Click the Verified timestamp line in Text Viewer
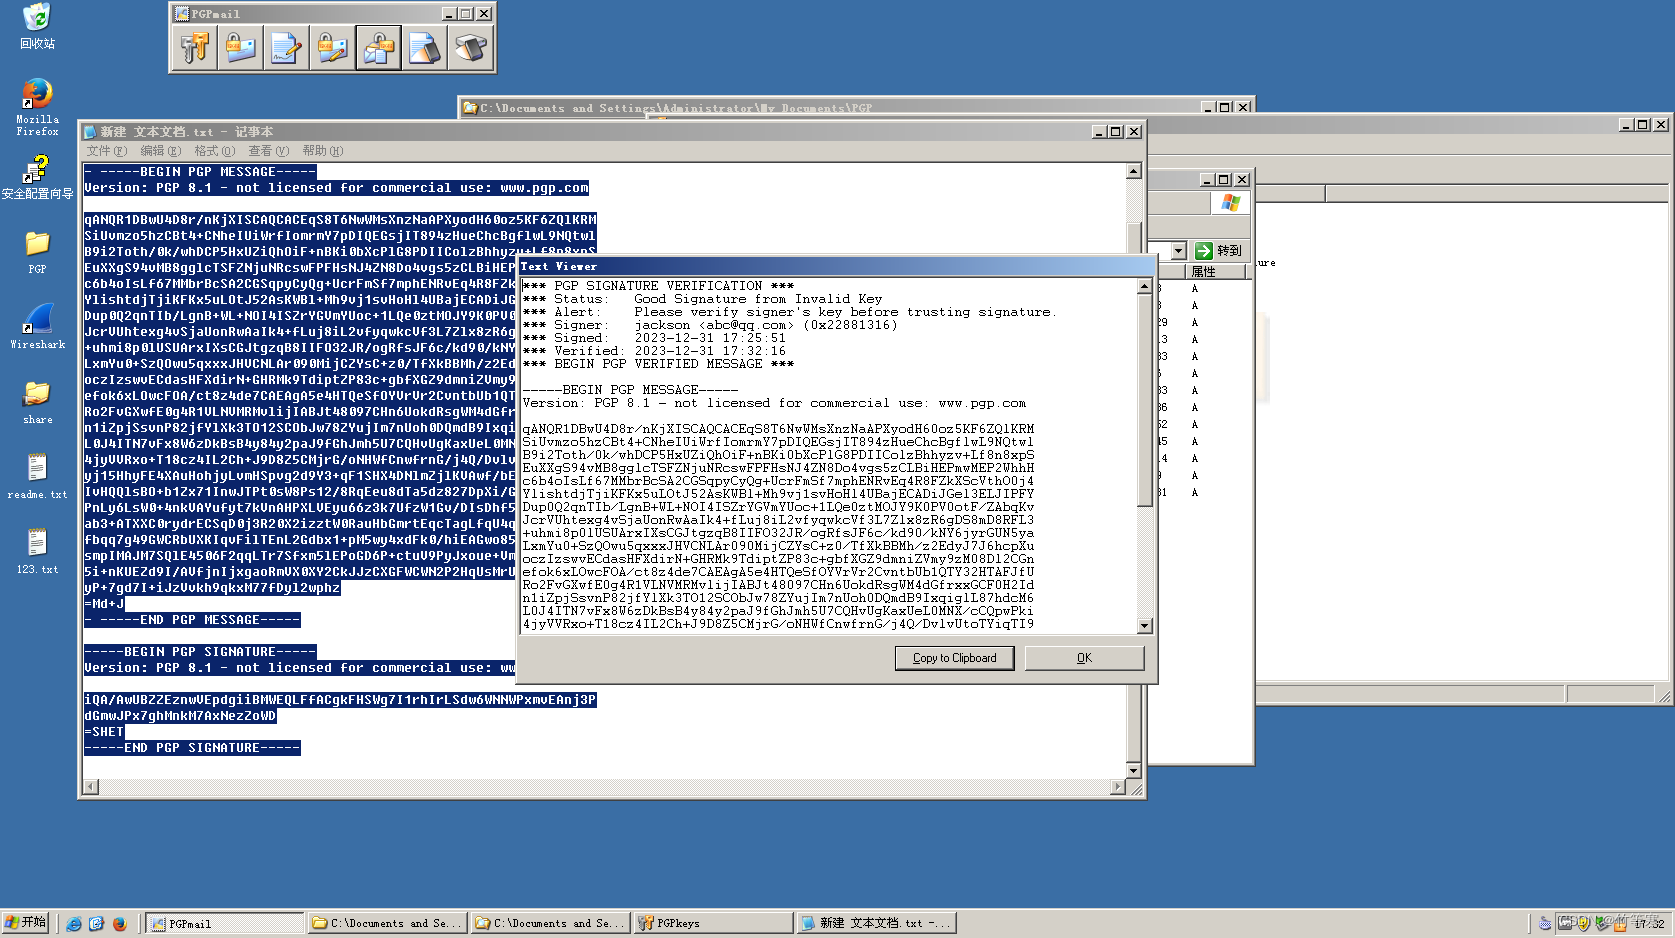The width and height of the screenshot is (1675, 938). (x=654, y=351)
